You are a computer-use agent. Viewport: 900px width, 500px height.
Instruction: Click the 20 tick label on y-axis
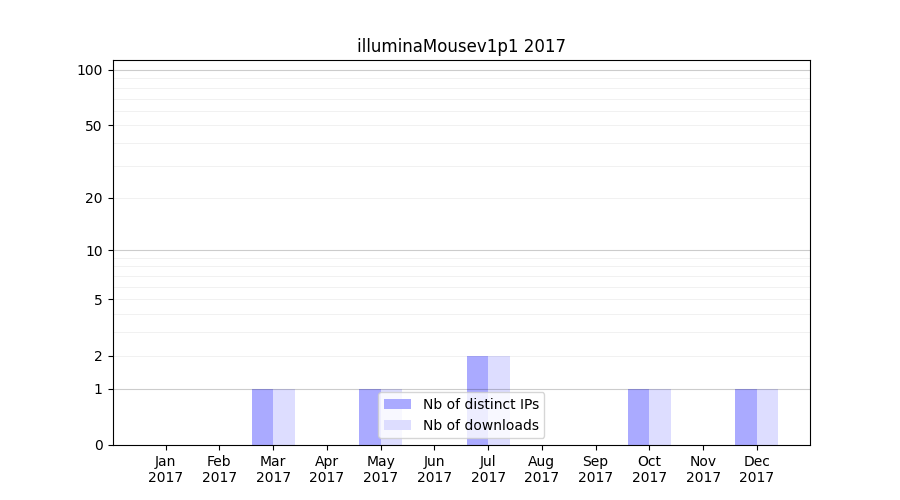(94, 198)
